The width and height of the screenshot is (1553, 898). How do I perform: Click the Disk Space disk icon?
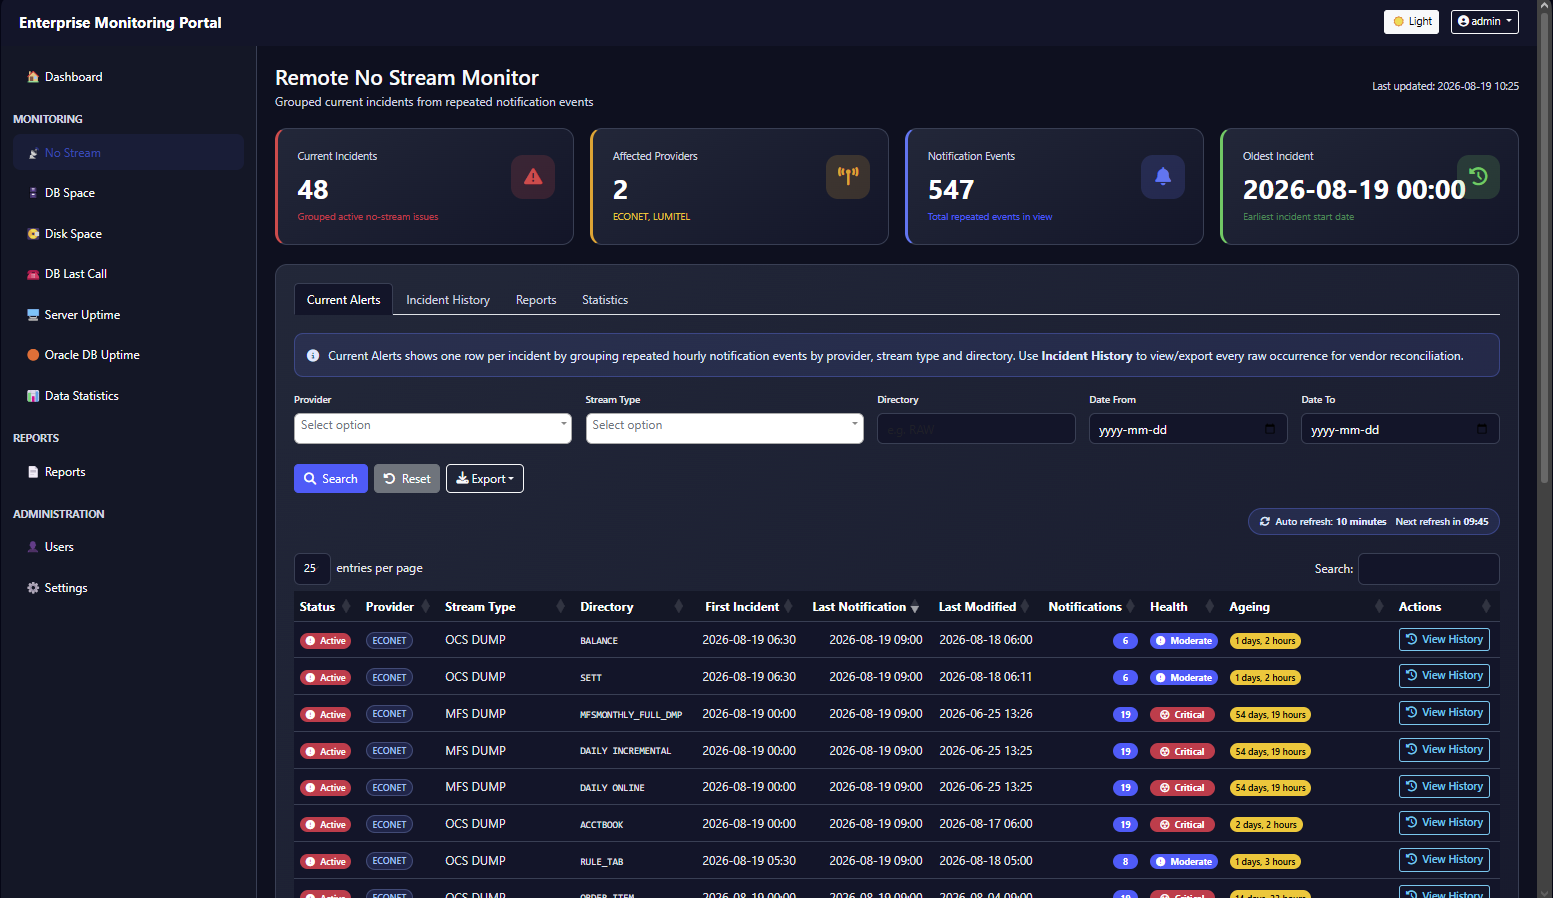click(x=33, y=234)
